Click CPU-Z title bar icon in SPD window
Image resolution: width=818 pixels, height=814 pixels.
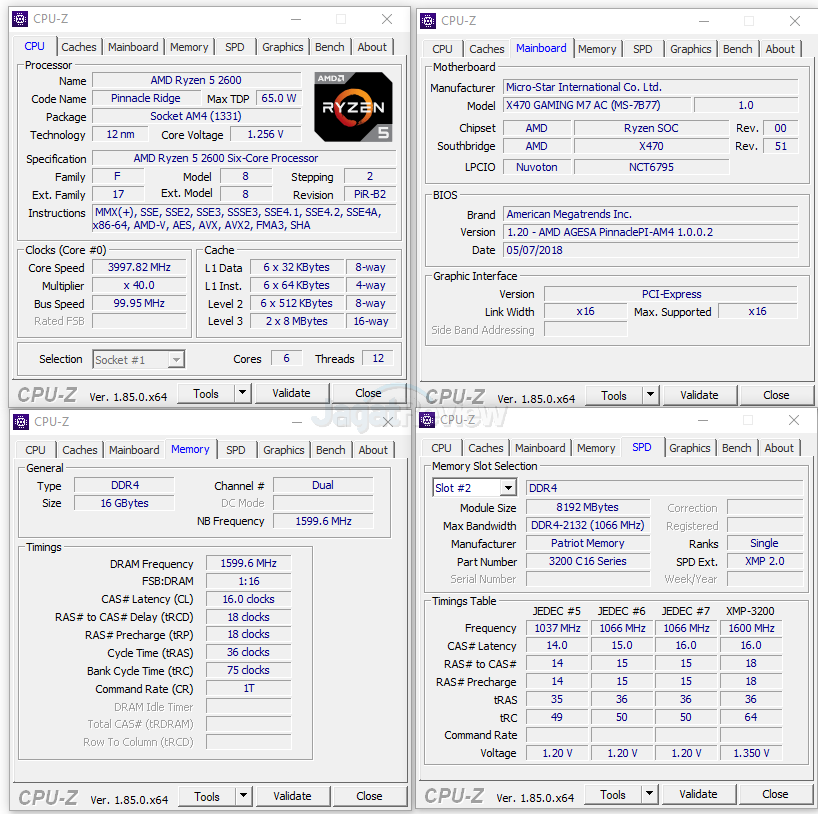coord(428,420)
